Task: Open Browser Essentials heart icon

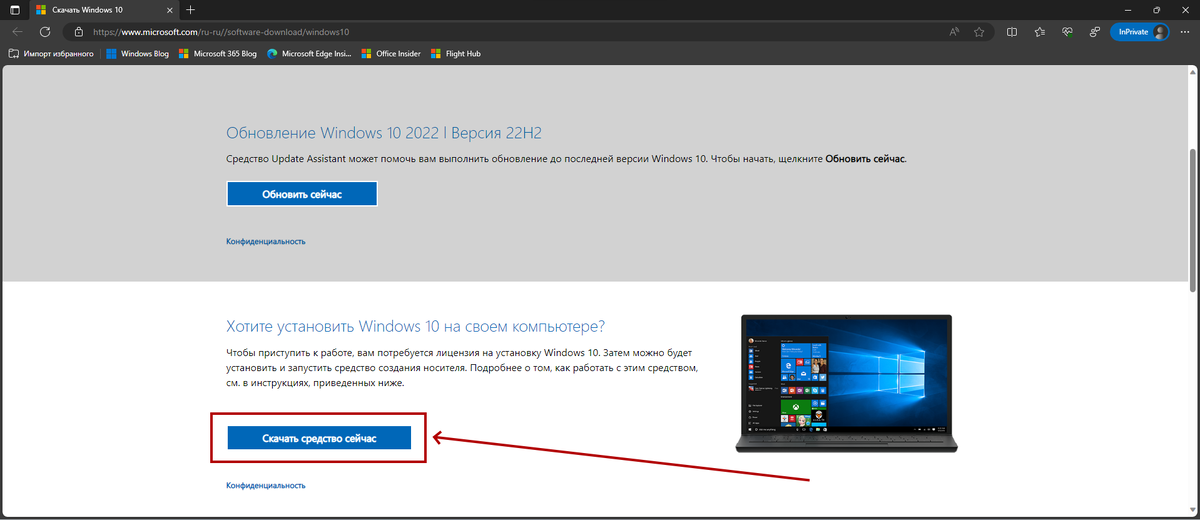Action: point(1068,32)
